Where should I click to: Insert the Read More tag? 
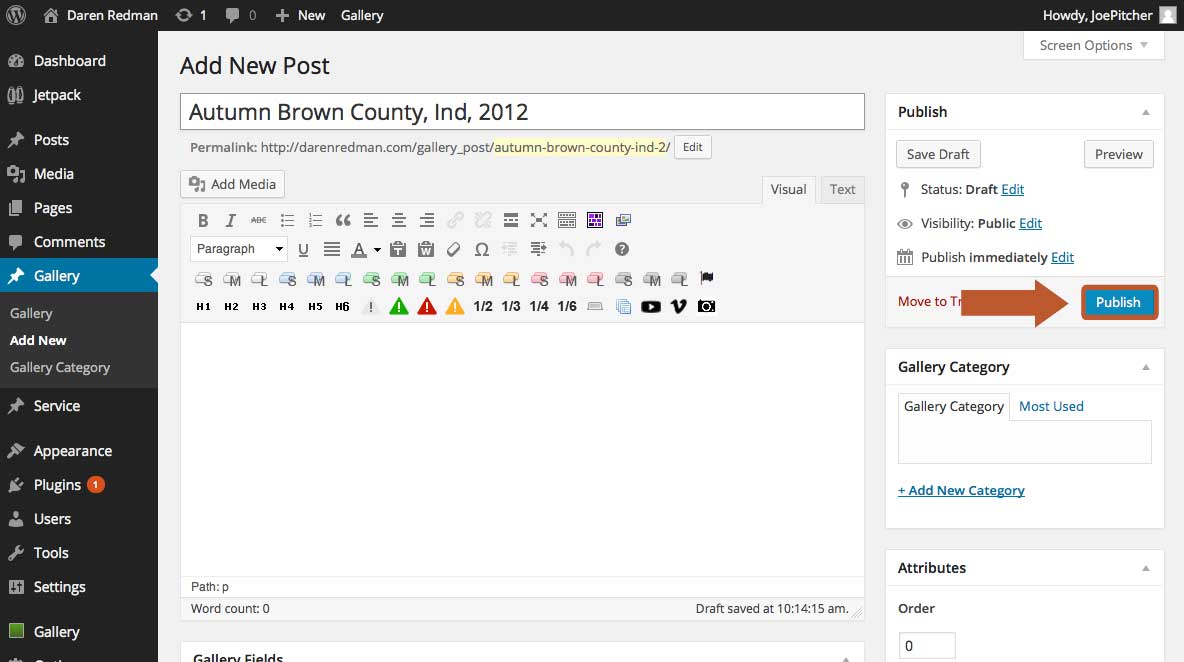(510, 220)
